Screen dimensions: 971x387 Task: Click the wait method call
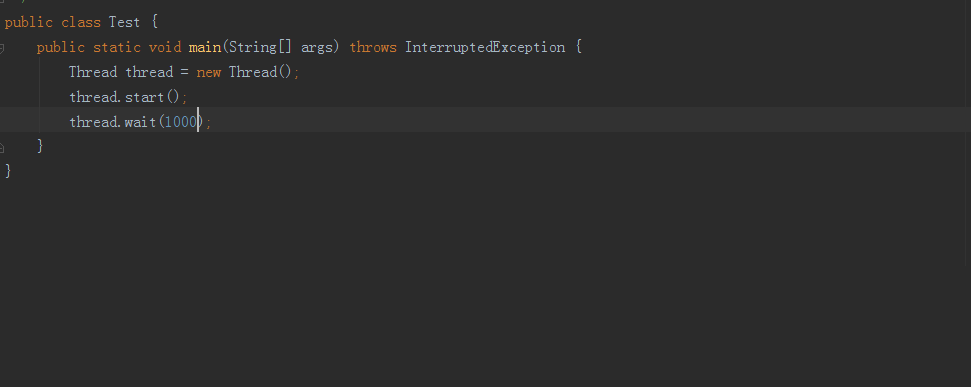point(141,122)
